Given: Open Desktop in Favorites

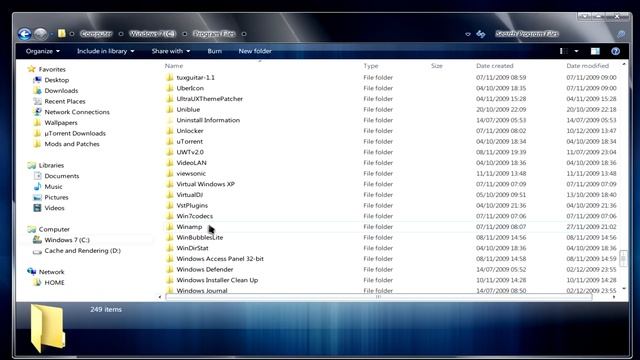Looking at the screenshot, I should click(57, 80).
